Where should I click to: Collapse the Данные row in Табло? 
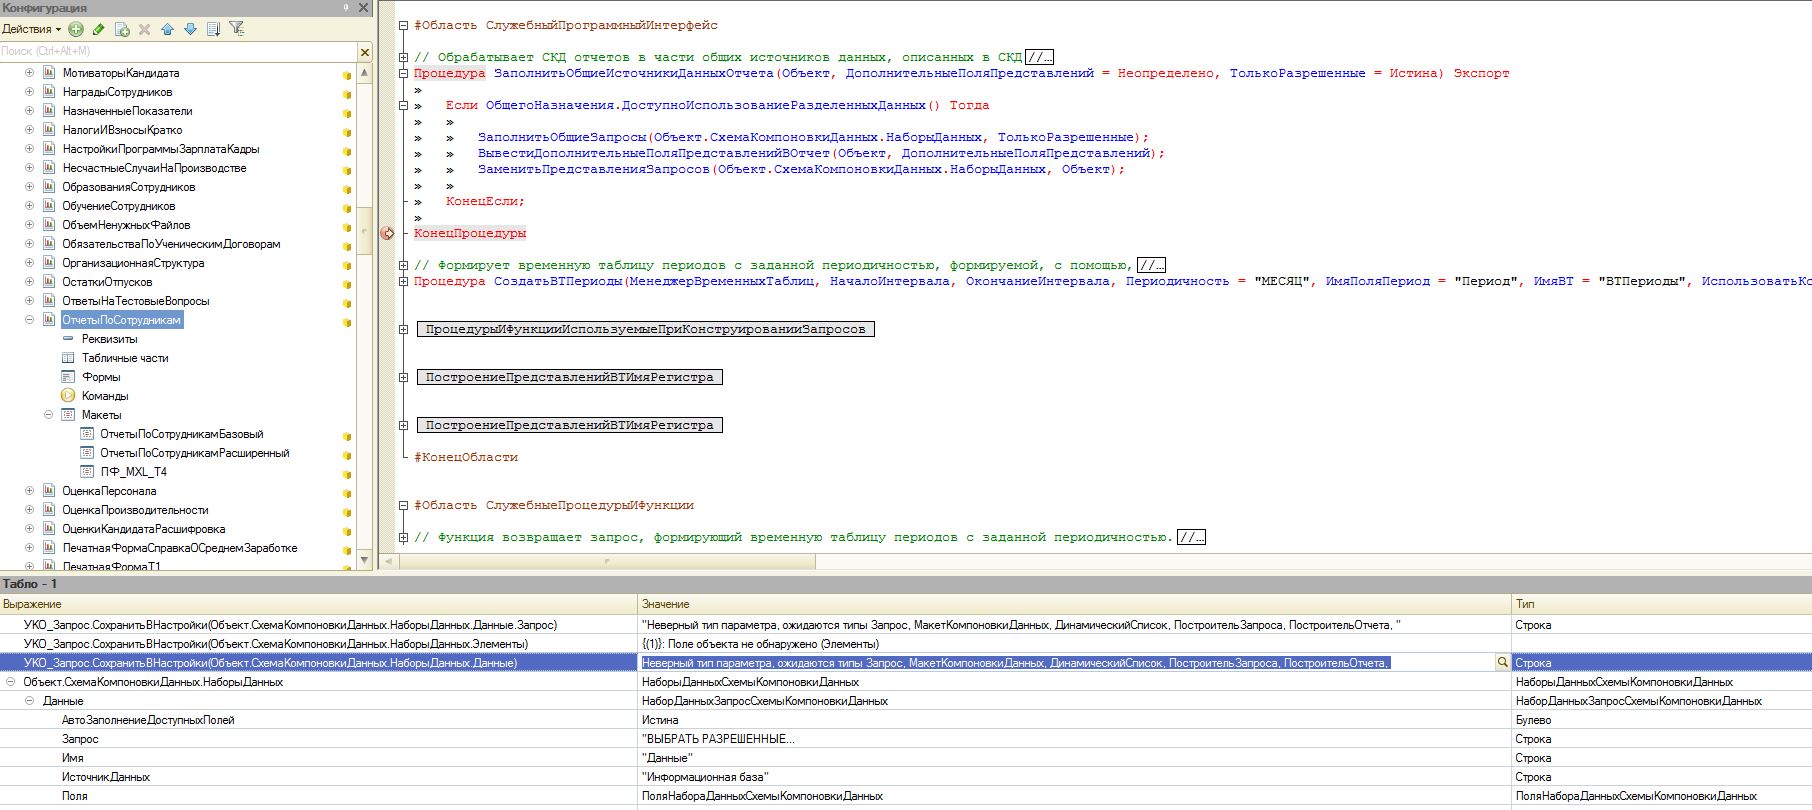point(29,701)
